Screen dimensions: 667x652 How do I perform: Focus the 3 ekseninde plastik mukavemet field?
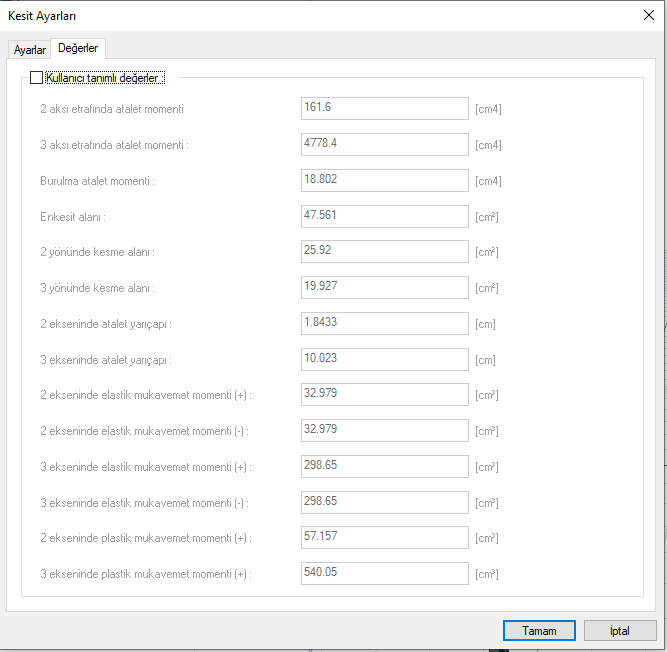(x=384, y=574)
